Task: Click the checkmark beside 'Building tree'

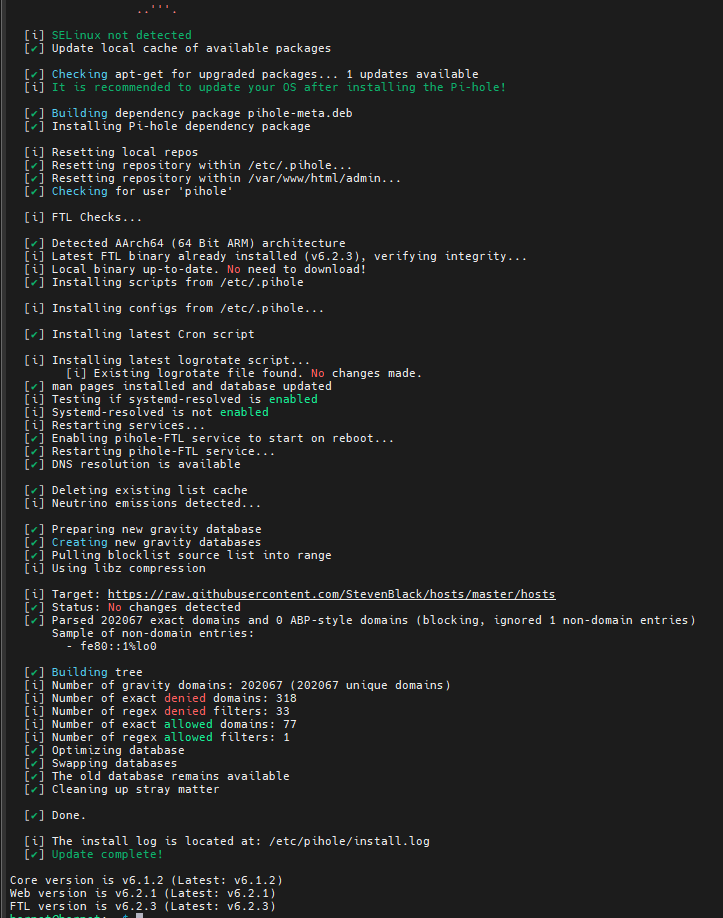Action: click(x=34, y=672)
